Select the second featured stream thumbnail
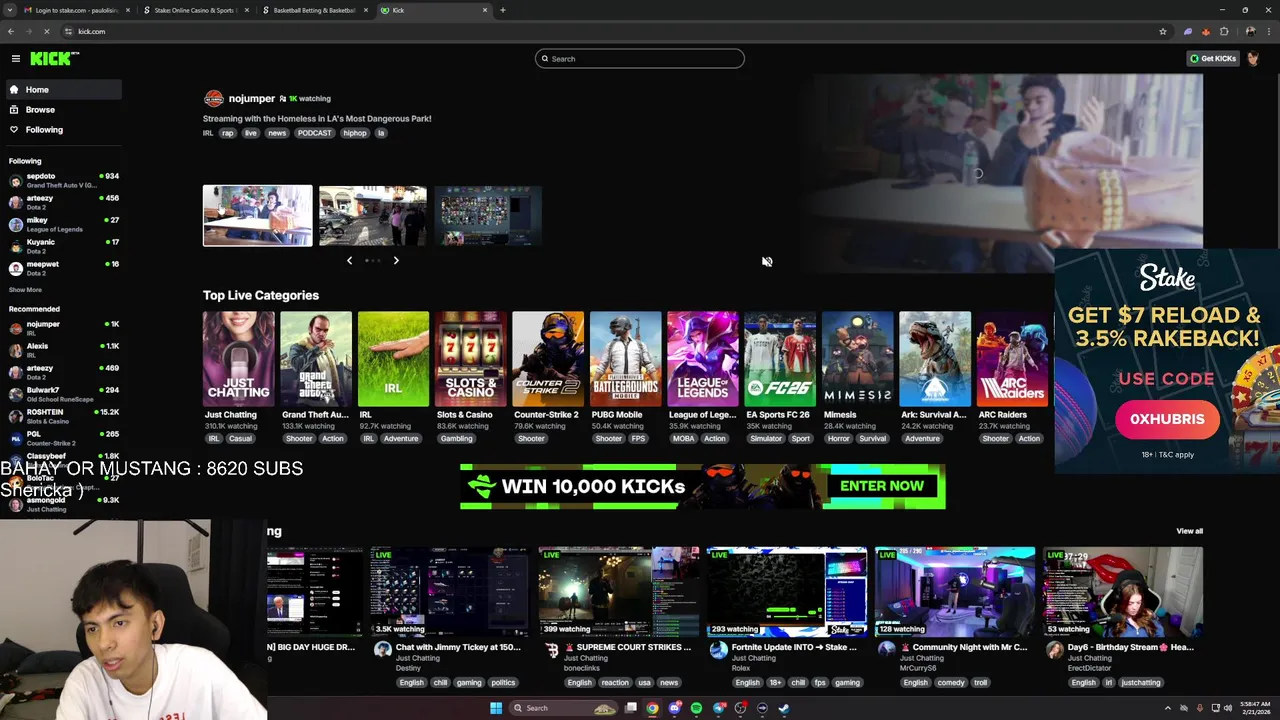 click(373, 216)
